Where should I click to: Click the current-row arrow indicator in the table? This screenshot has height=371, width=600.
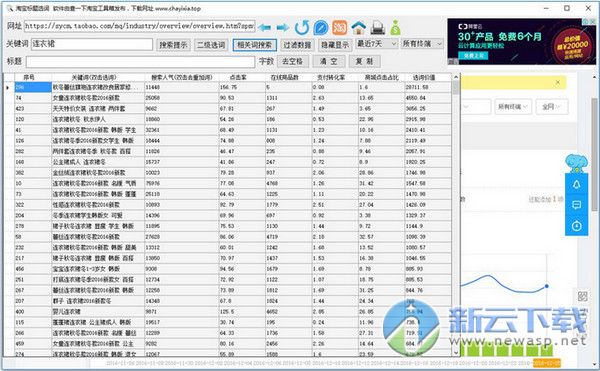pos(8,88)
